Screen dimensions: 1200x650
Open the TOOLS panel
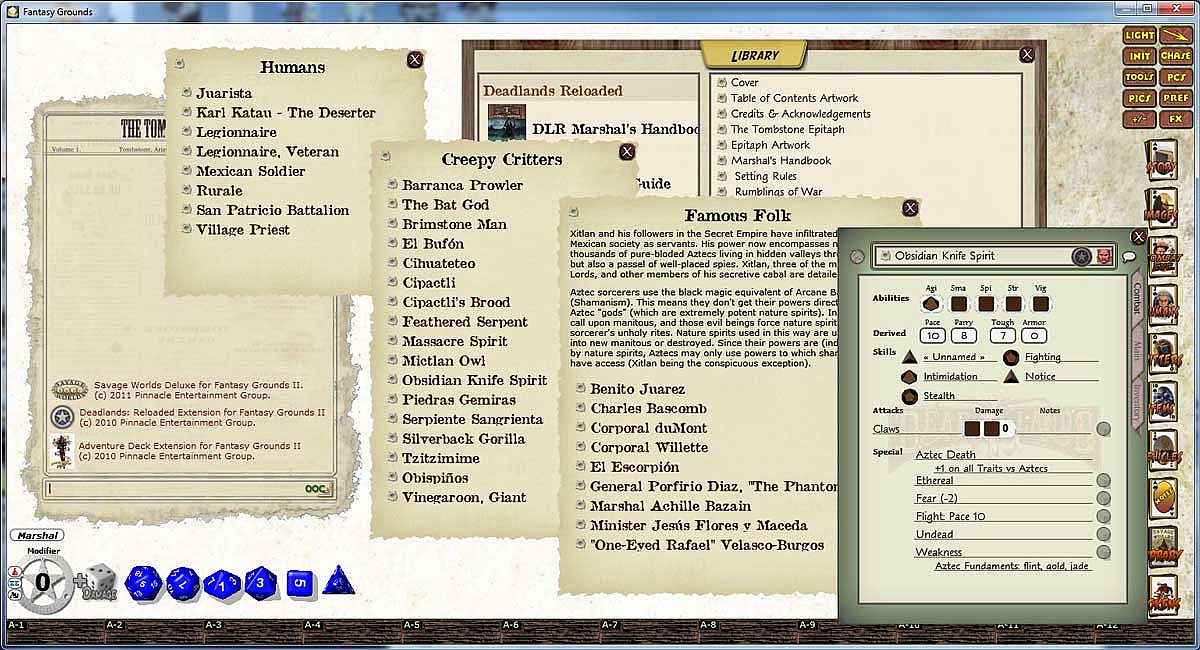[1139, 77]
